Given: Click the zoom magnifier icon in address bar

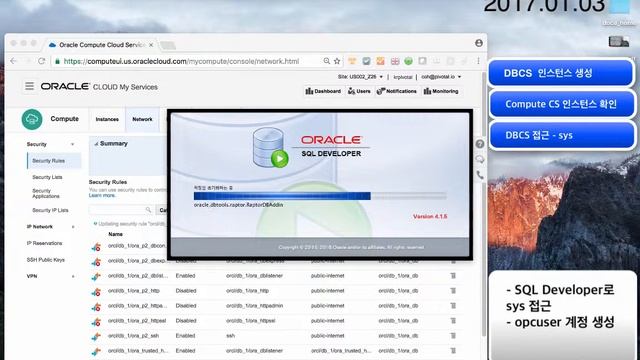Looking at the screenshot, I should point(327,61).
